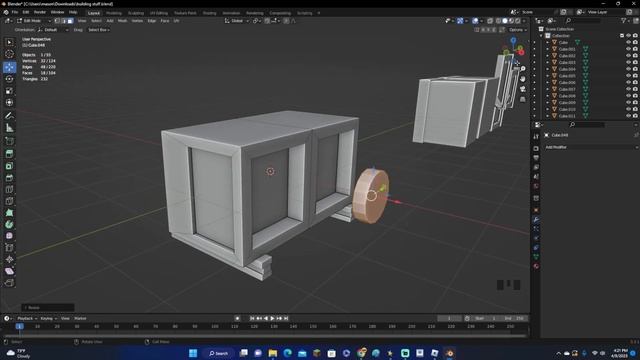Open the File menu

15,12
